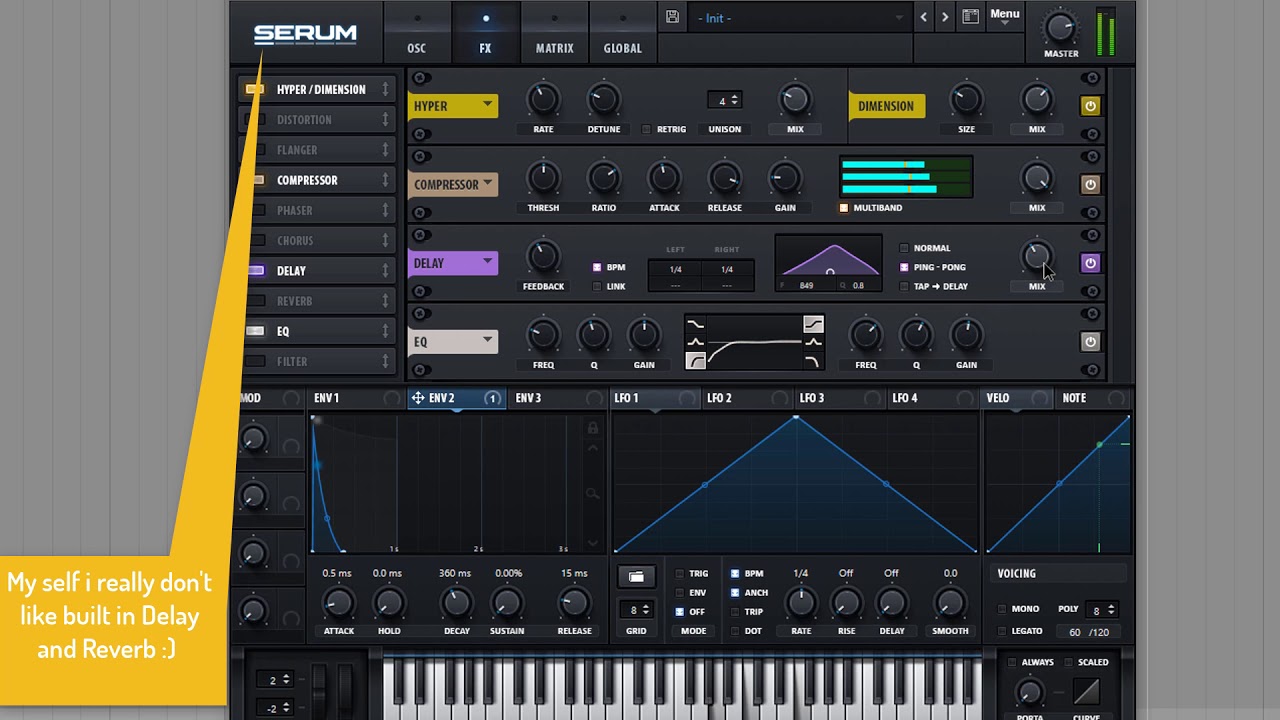The height and width of the screenshot is (720, 1280).
Task: Select Normal delay mode
Action: (904, 248)
